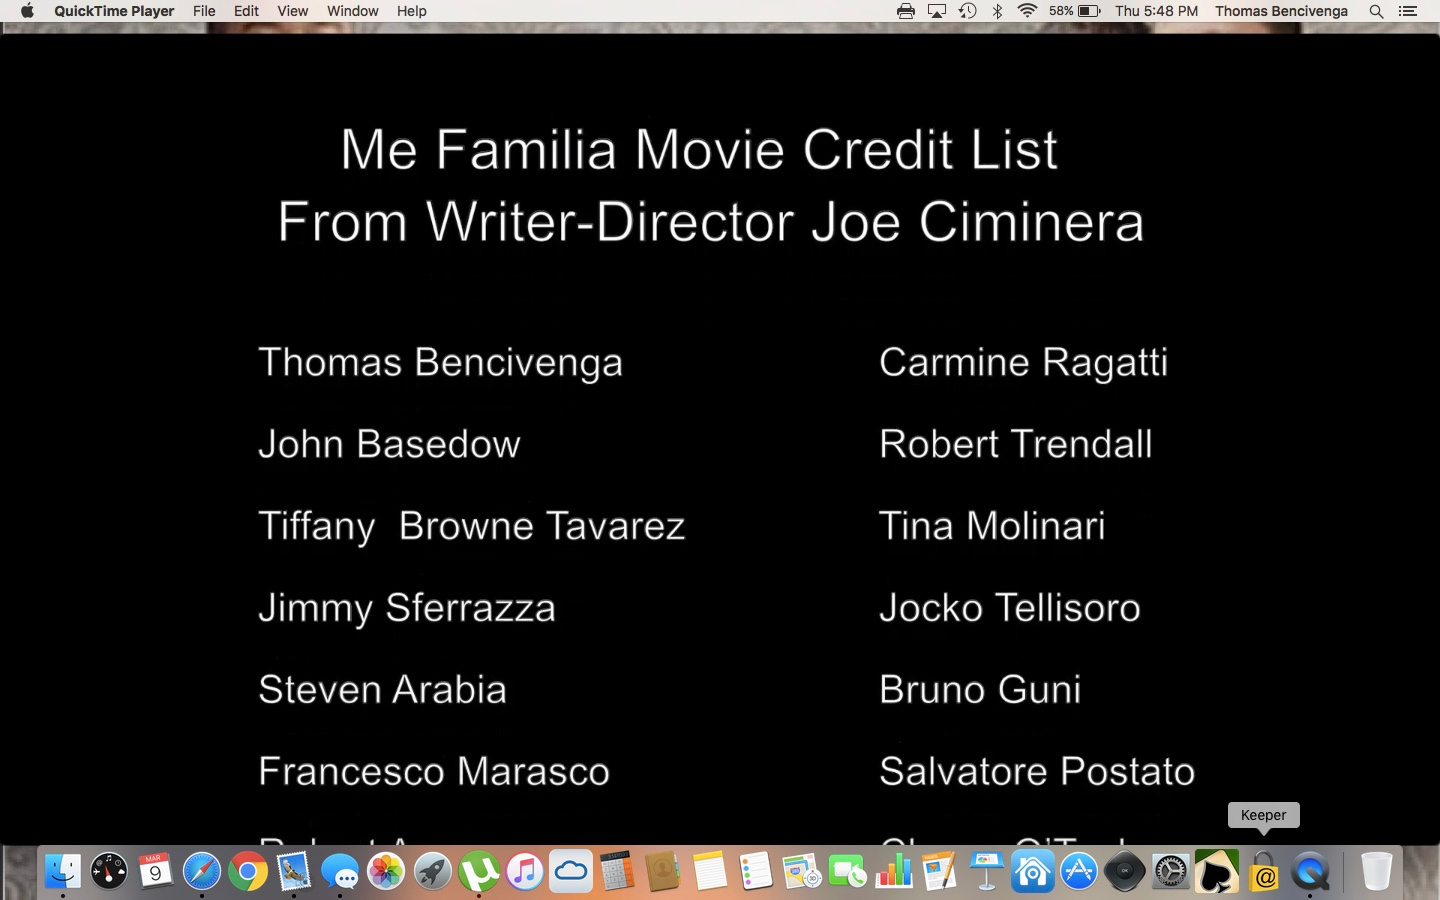The height and width of the screenshot is (900, 1440).
Task: Open the AirPlay display menu icon
Action: 936,11
